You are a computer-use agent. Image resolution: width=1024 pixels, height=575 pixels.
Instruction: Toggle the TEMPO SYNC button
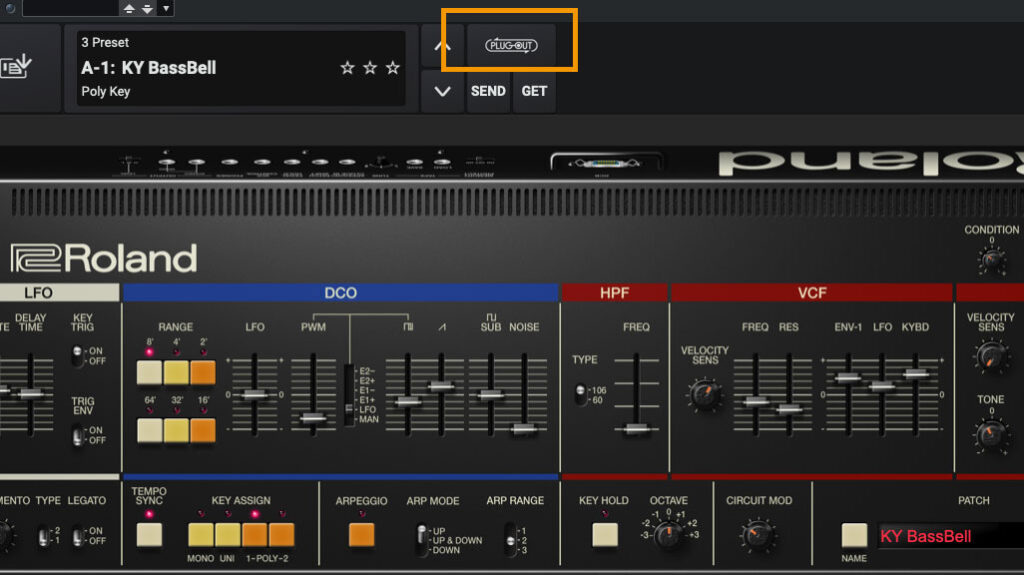[150, 535]
